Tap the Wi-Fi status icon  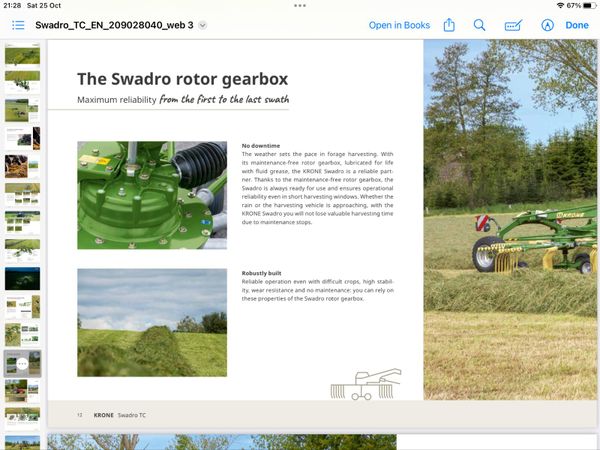(560, 5)
